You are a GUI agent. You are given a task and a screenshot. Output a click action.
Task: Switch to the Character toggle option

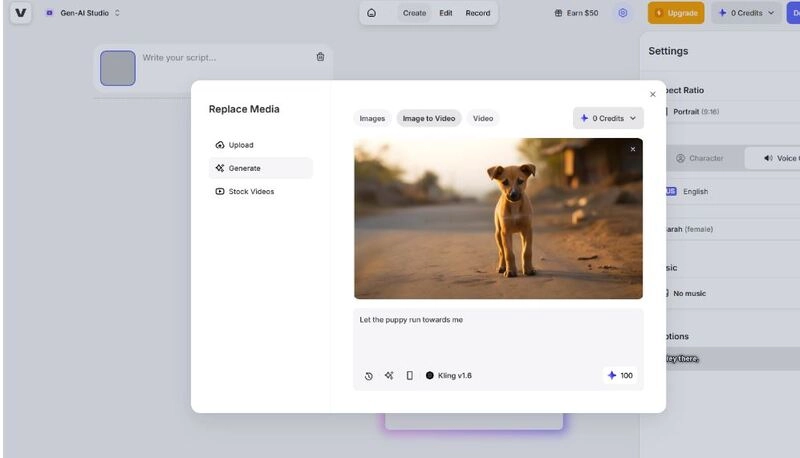[700, 158]
